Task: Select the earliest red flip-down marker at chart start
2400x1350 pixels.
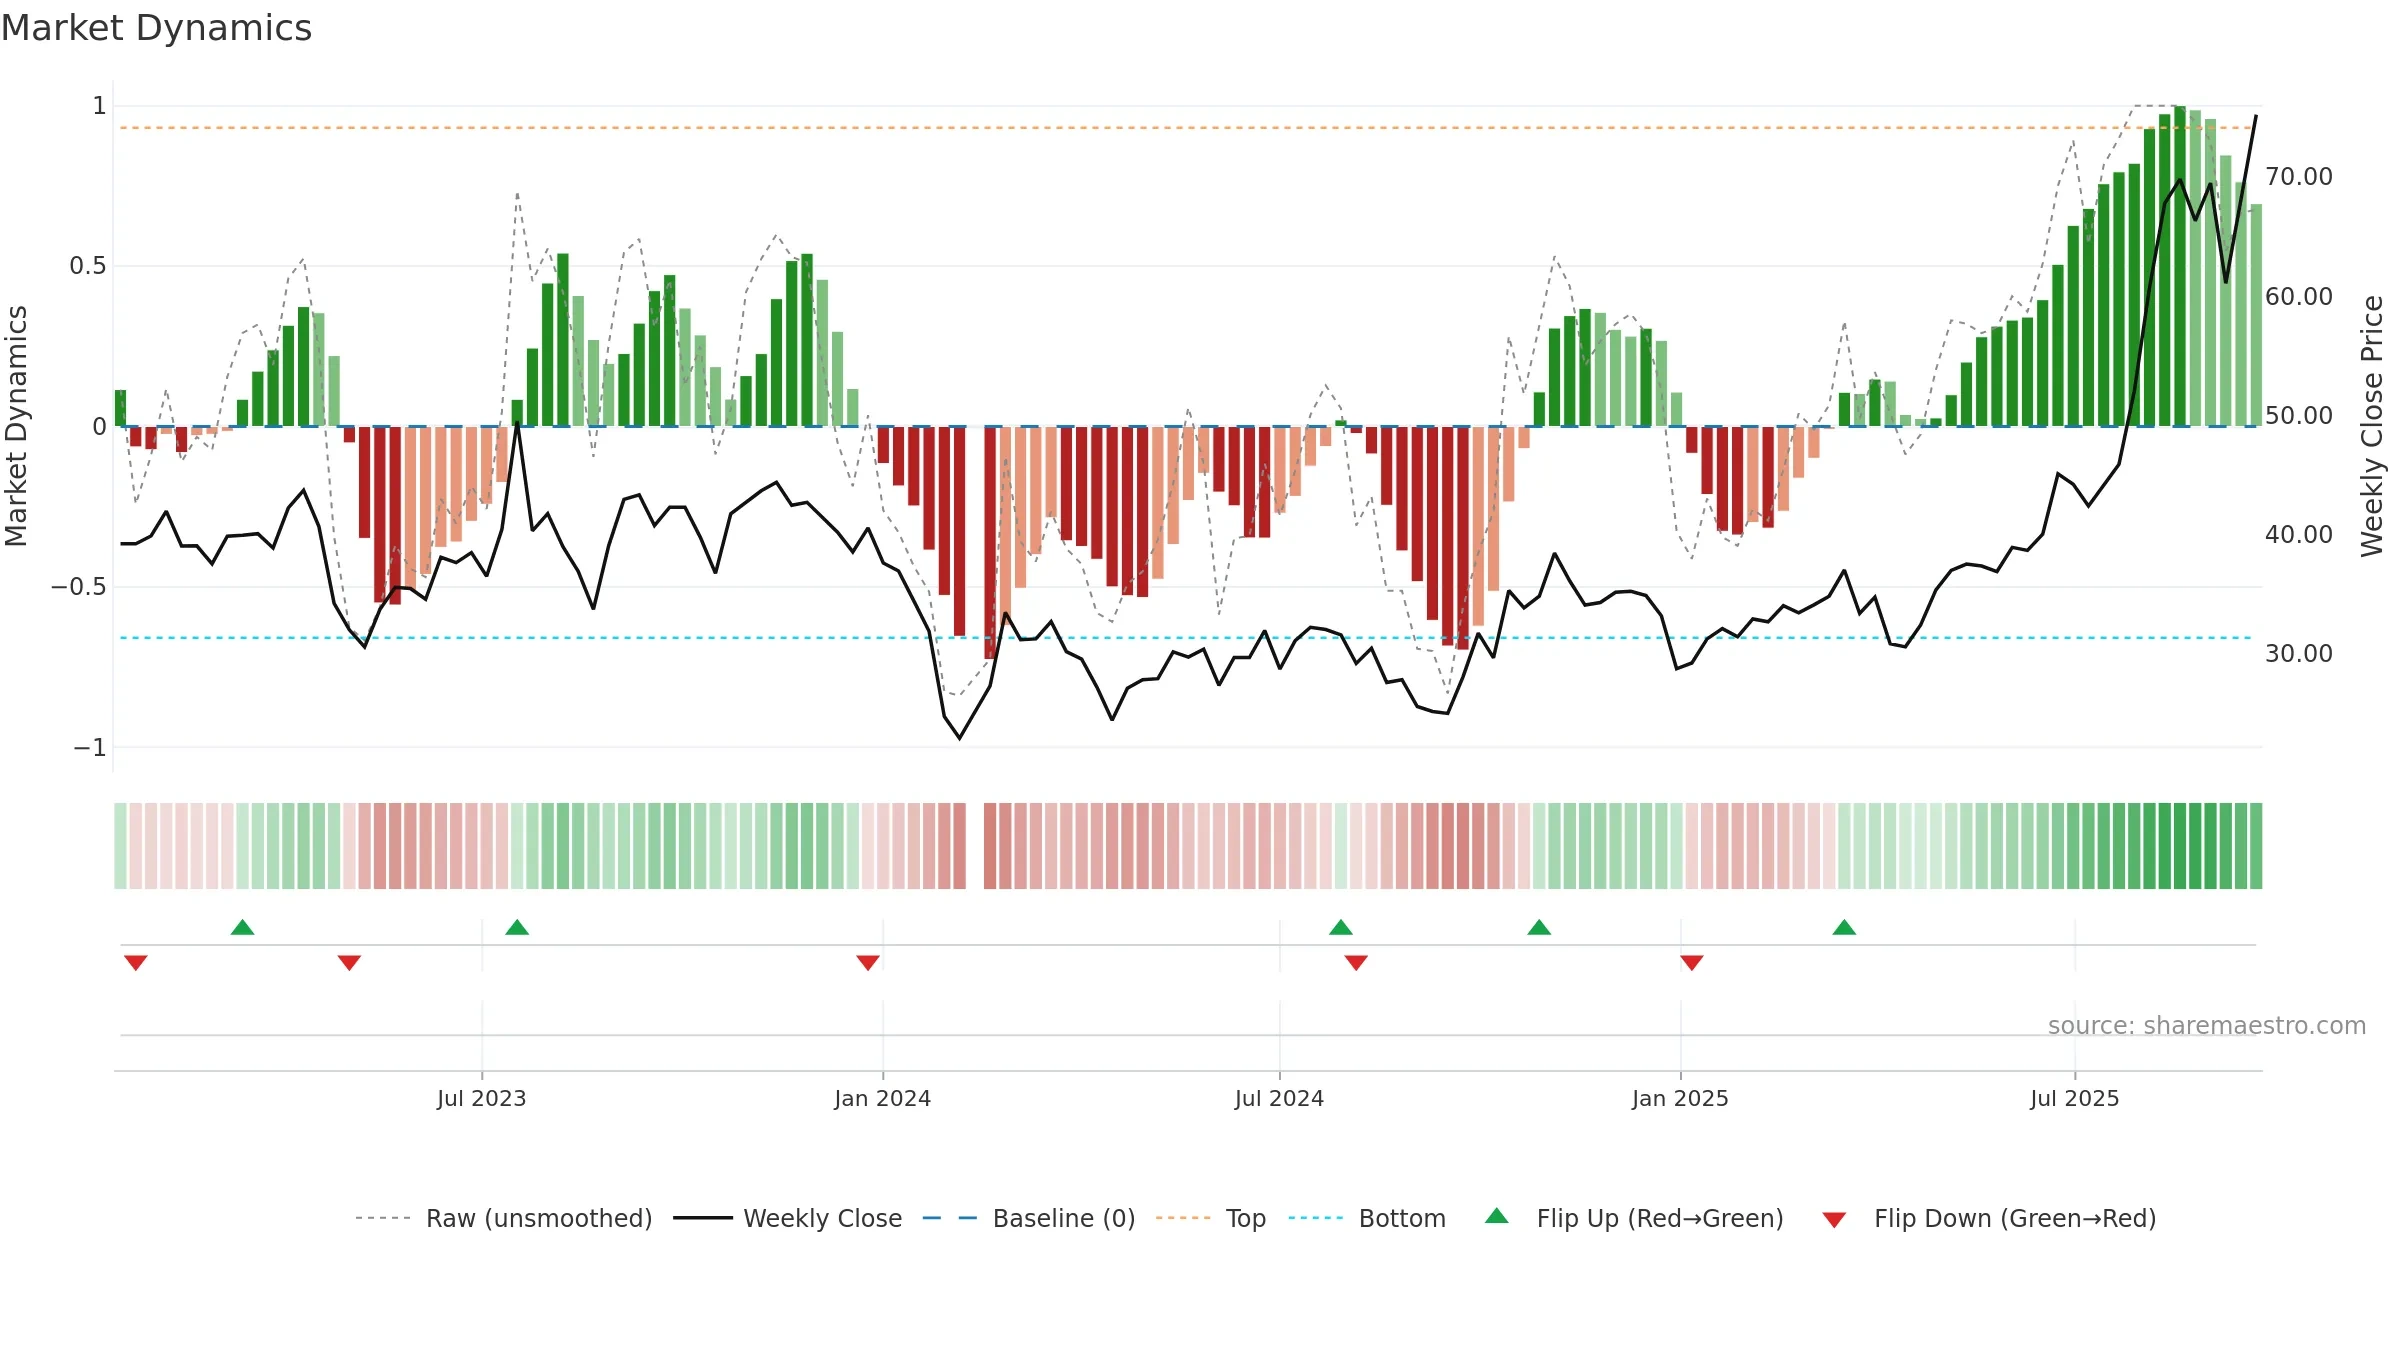Action: click(x=136, y=963)
